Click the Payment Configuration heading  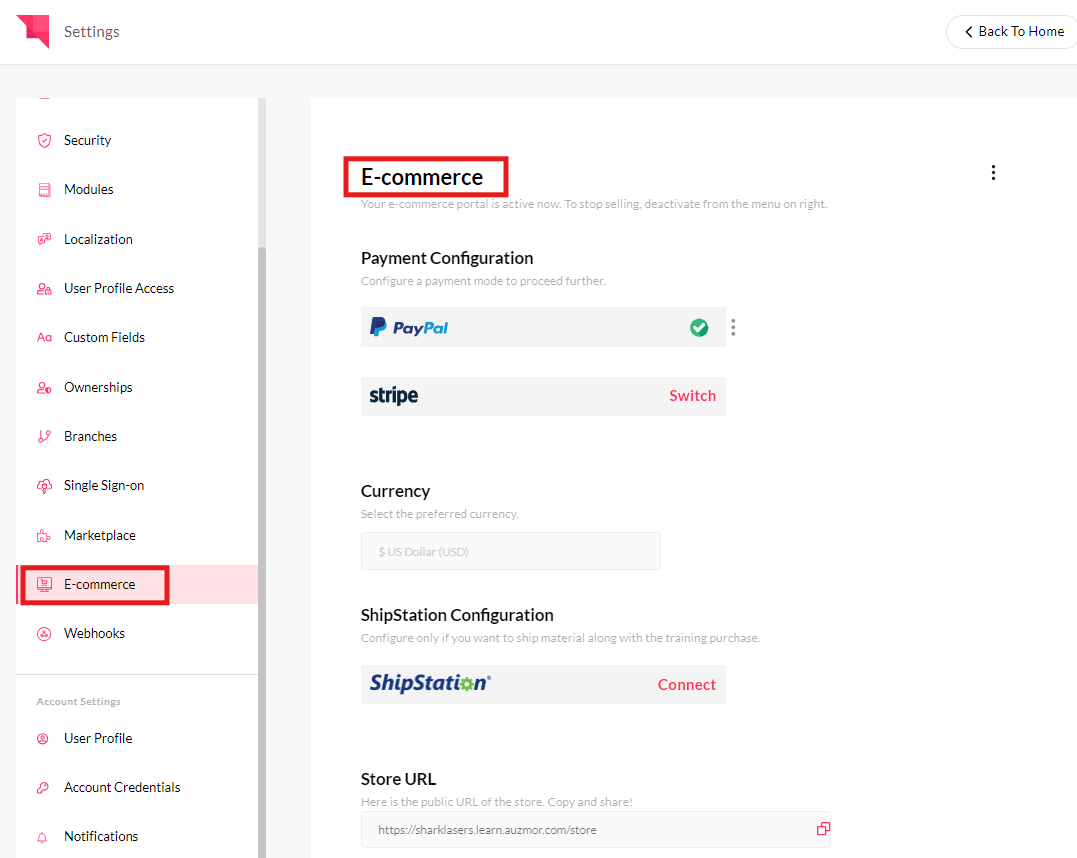pos(447,258)
